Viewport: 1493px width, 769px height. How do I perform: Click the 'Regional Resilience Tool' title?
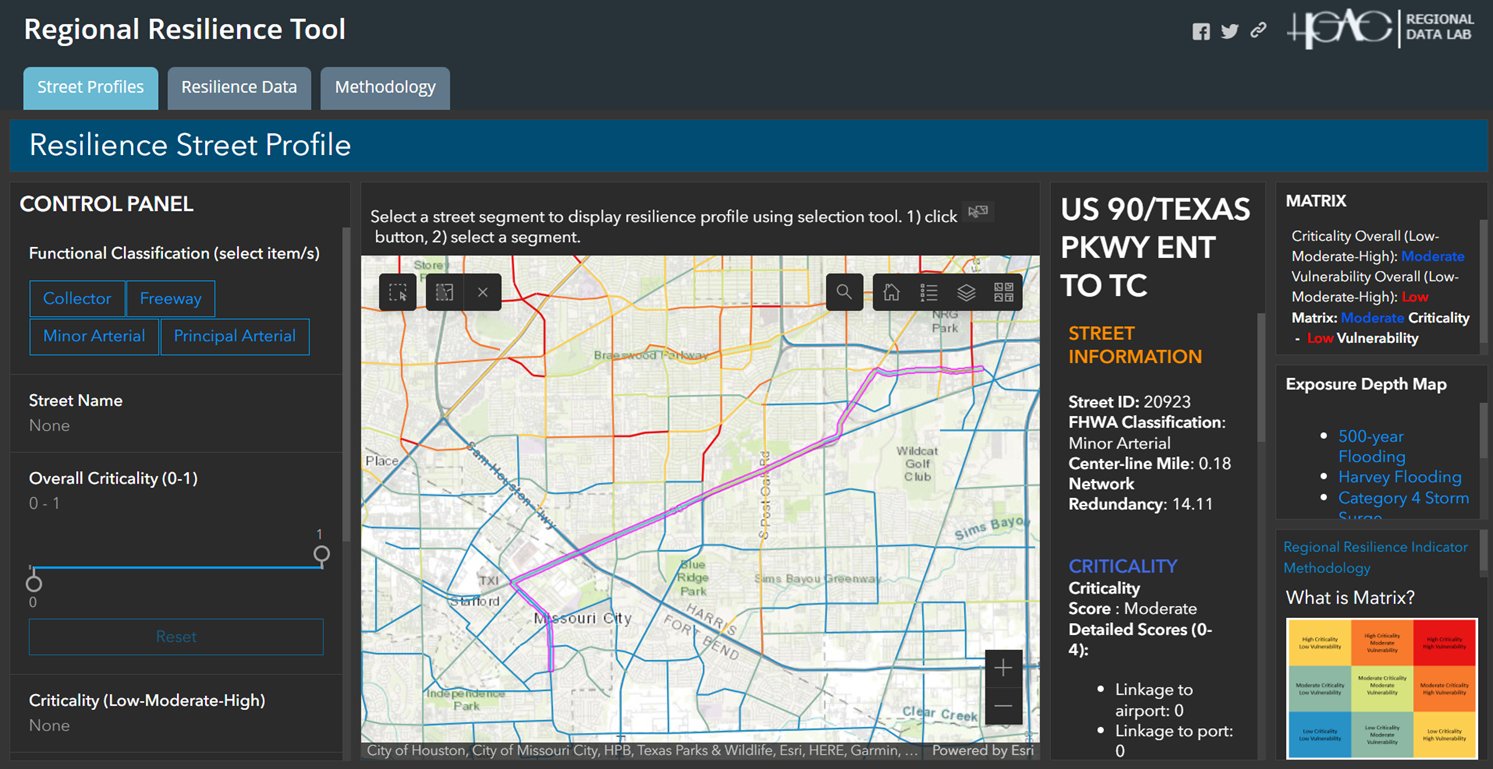185,29
